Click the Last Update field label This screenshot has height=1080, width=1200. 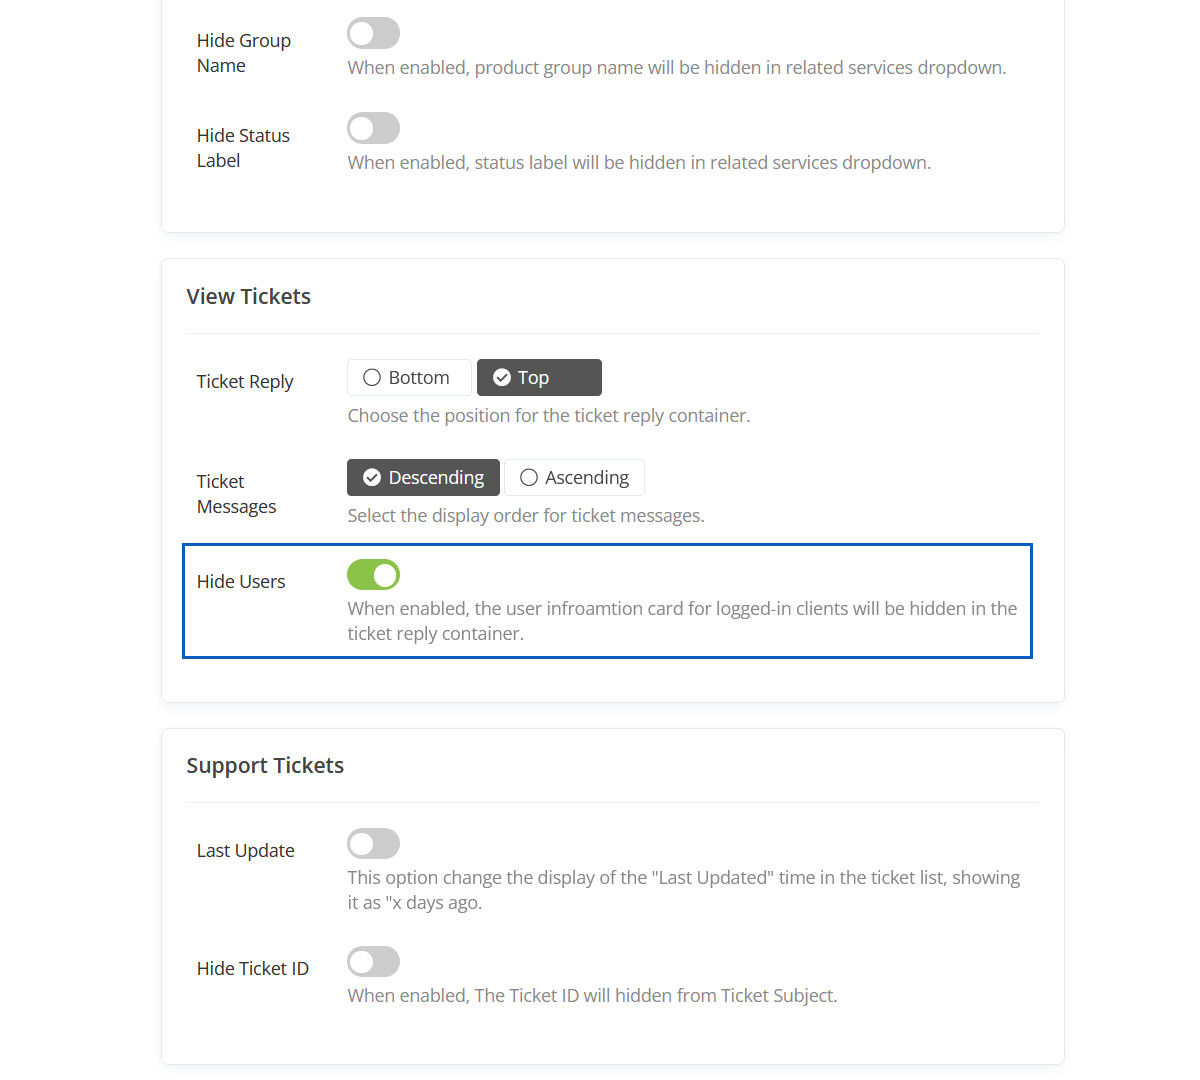(x=245, y=851)
